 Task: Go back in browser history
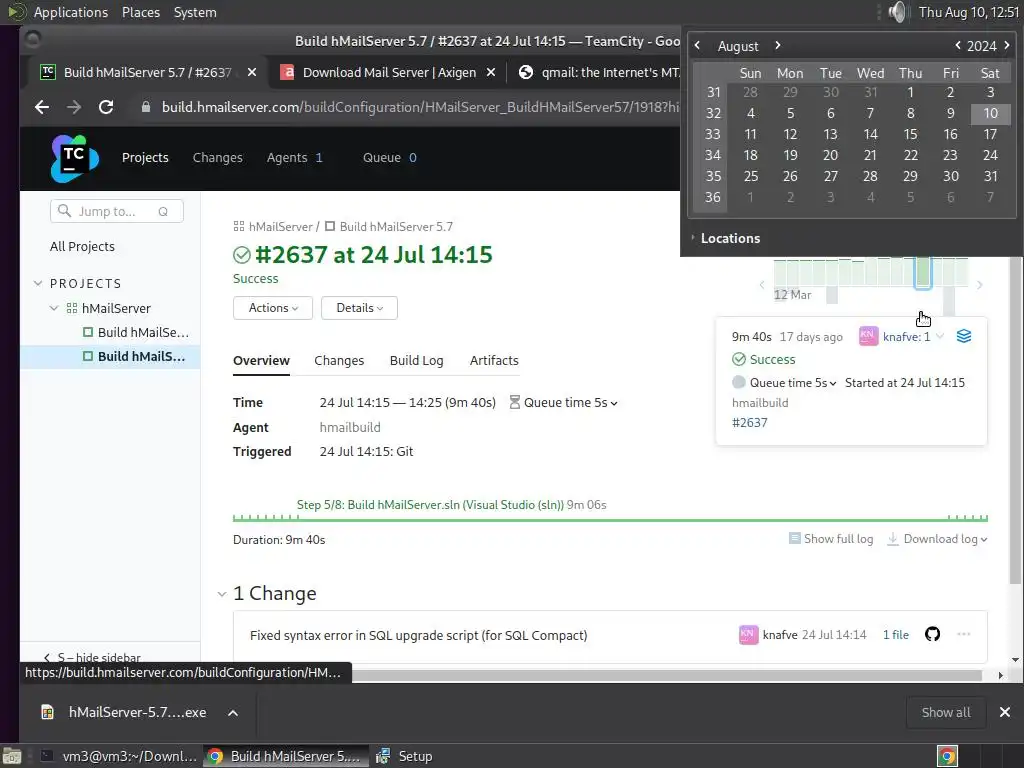coord(42,107)
